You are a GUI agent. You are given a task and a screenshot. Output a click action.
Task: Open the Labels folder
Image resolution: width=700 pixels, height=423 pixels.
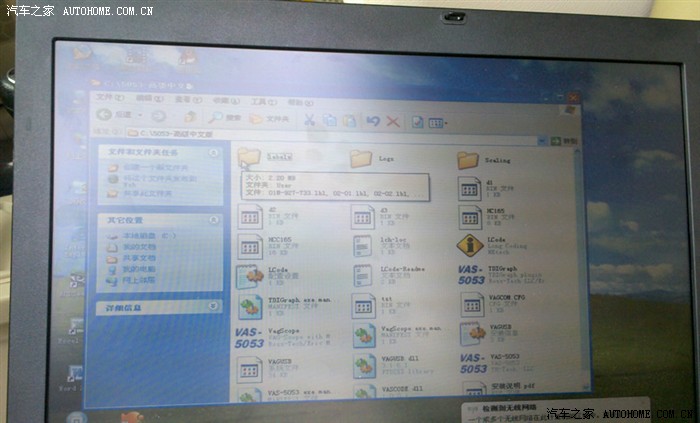click(x=250, y=158)
